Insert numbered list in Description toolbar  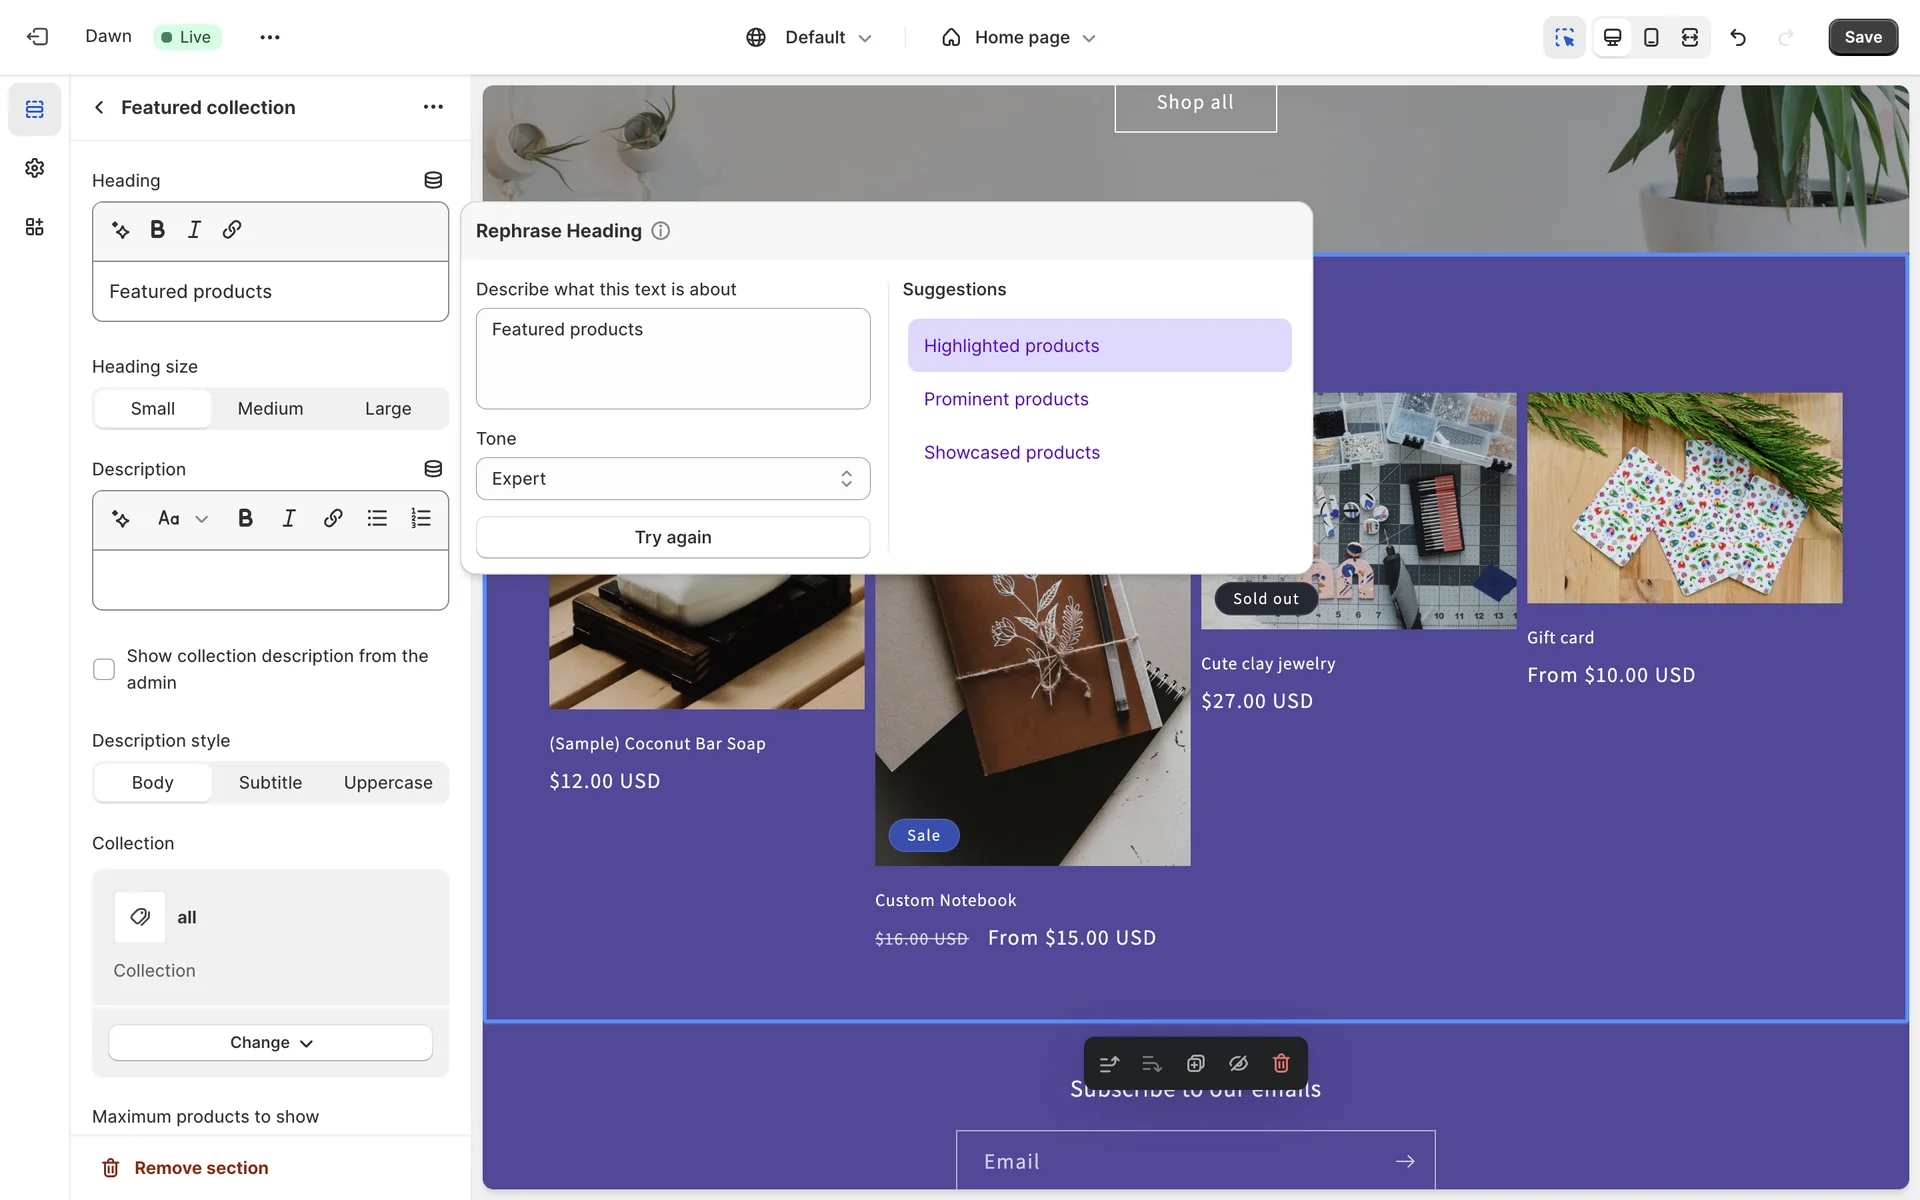tap(421, 518)
